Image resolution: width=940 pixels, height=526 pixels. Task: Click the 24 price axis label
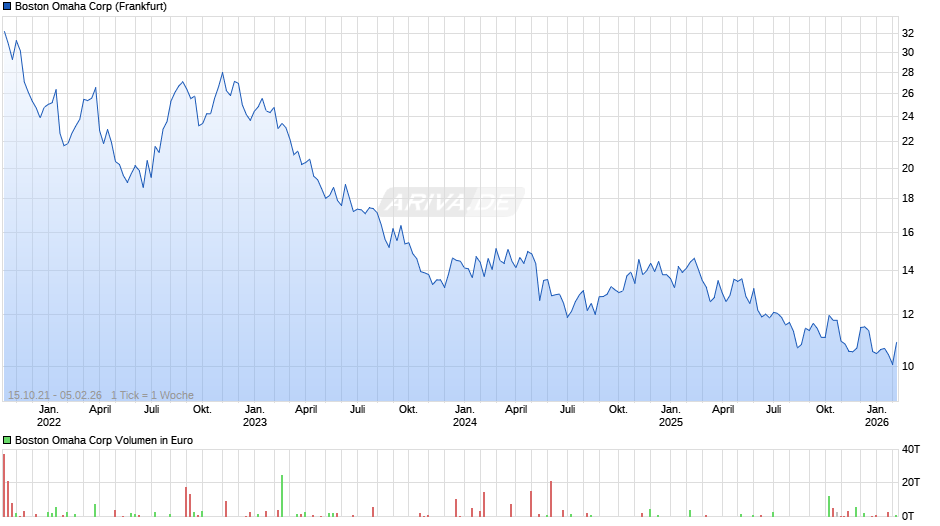tap(908, 116)
